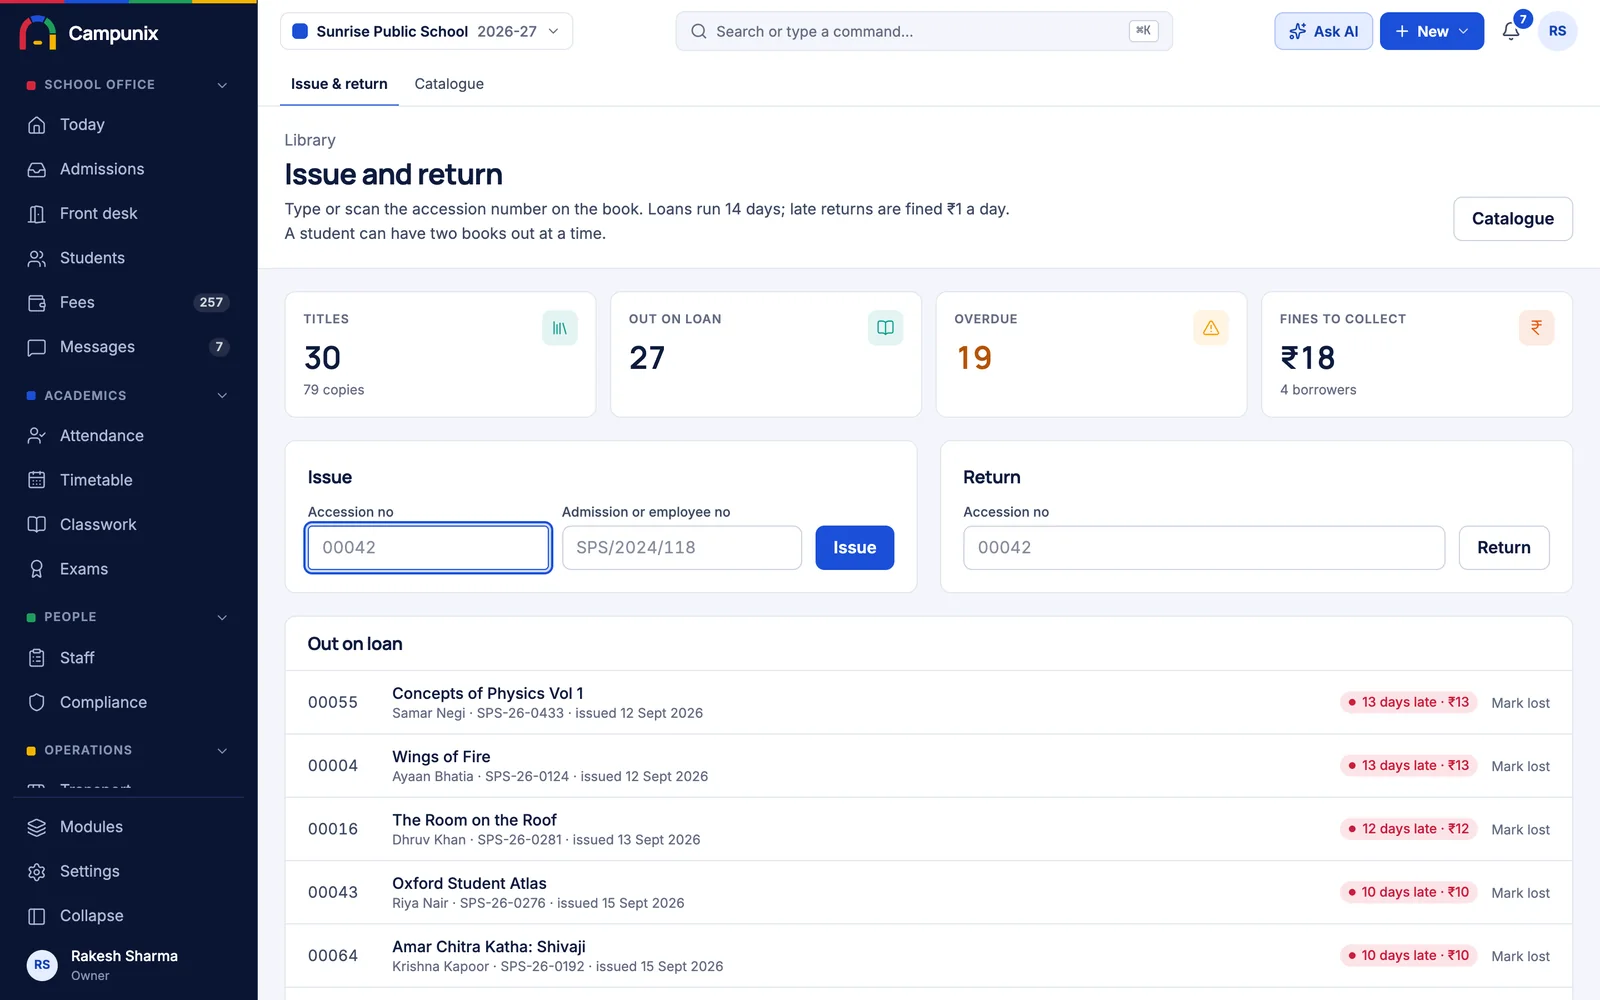Mark Concepts of Physics Vol 1 lost

(x=1520, y=703)
